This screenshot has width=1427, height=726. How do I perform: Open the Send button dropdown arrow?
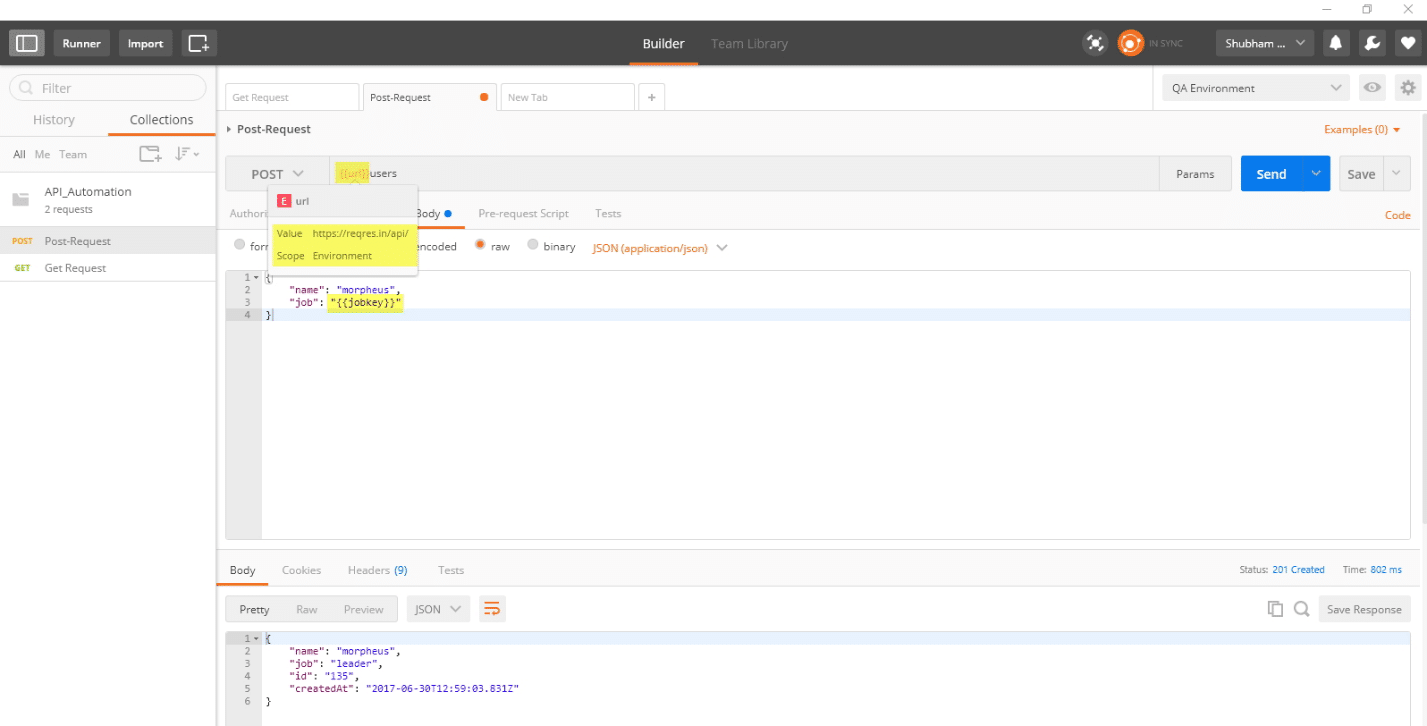coord(1316,174)
